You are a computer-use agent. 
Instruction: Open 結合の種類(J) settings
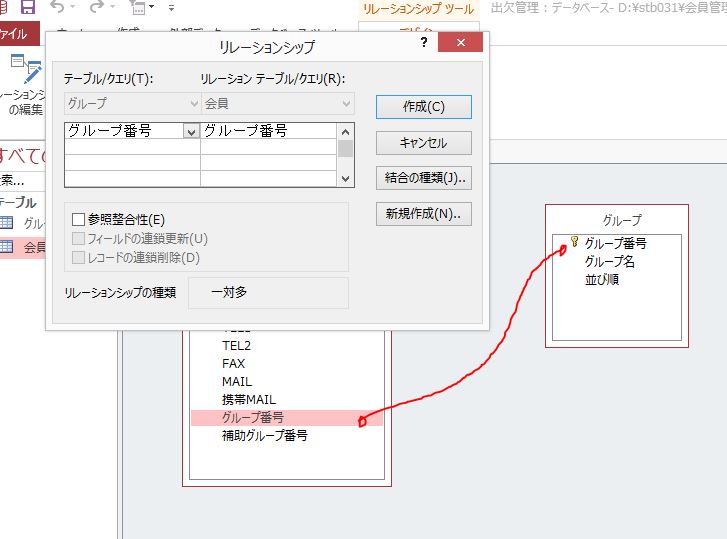[x=424, y=178]
